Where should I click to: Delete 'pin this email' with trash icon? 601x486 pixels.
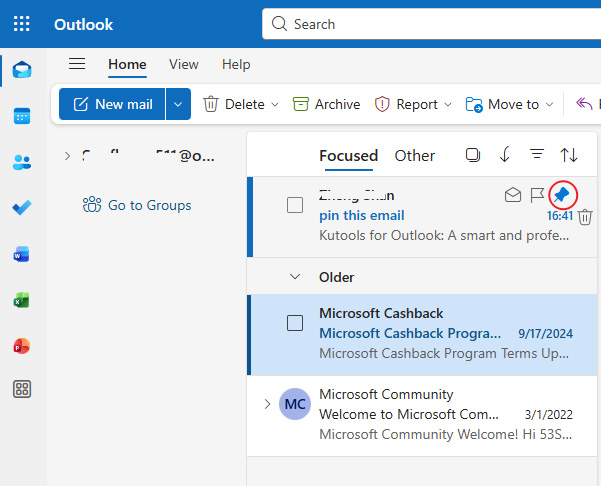[x=585, y=217]
